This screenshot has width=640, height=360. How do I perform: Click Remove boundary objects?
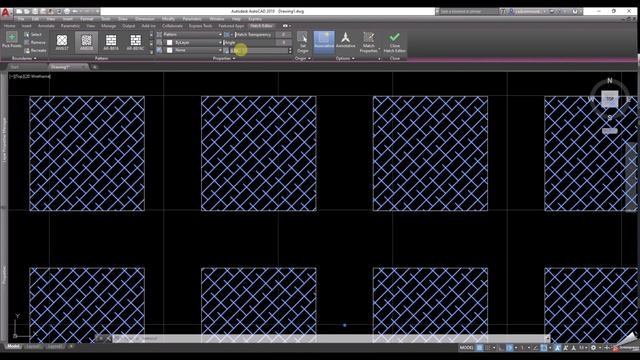pyautogui.click(x=35, y=42)
